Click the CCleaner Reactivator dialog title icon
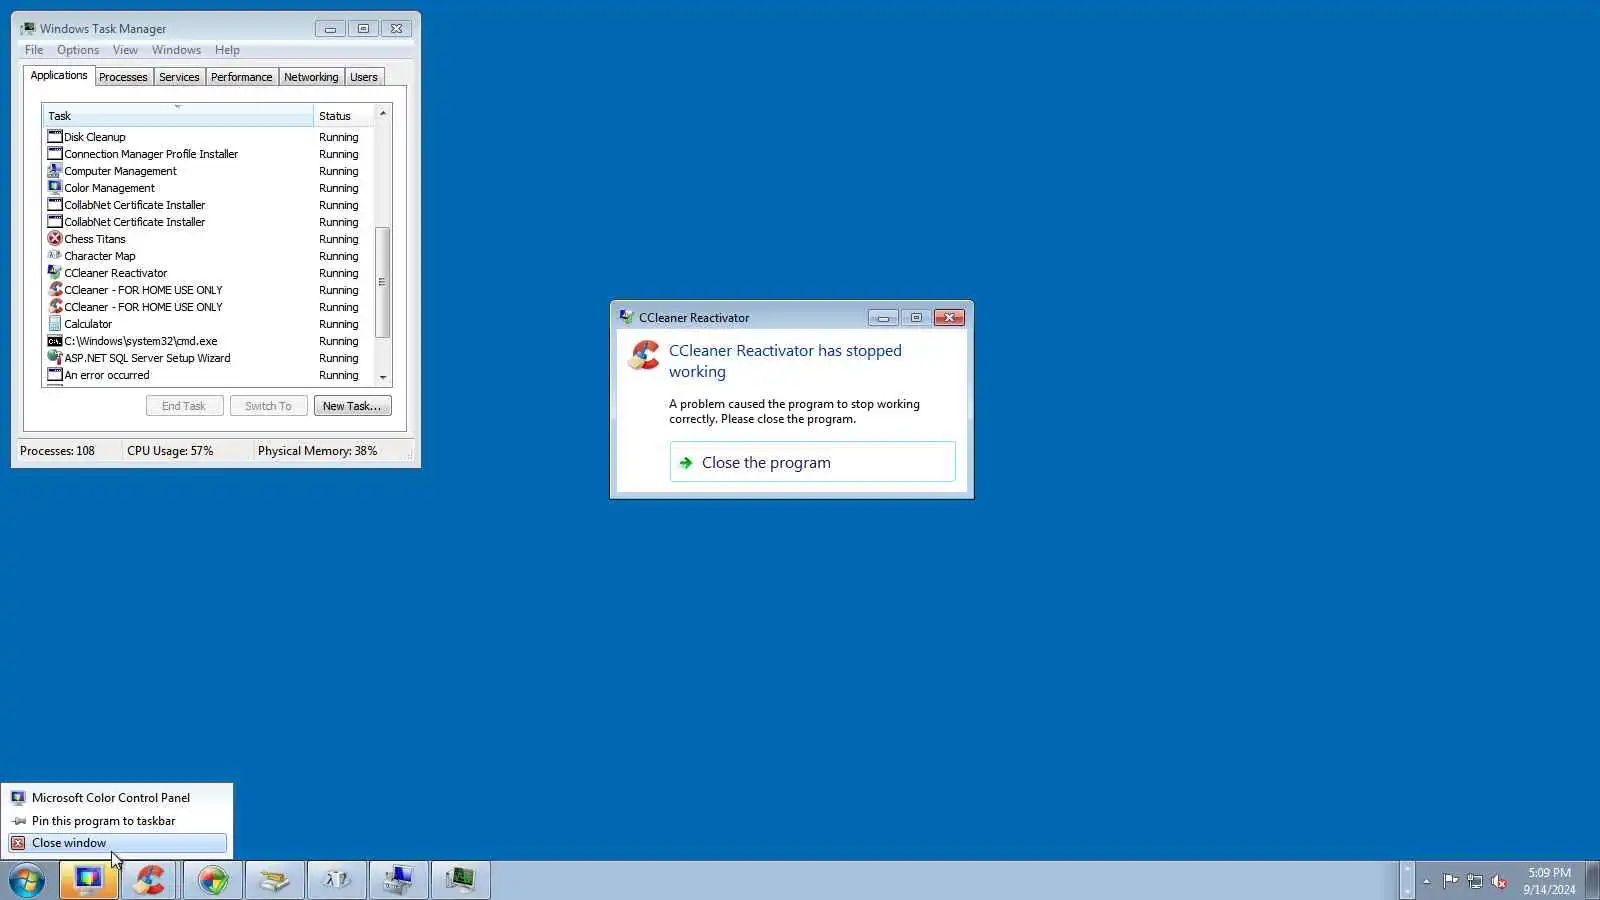This screenshot has height=900, width=1600. click(x=626, y=317)
